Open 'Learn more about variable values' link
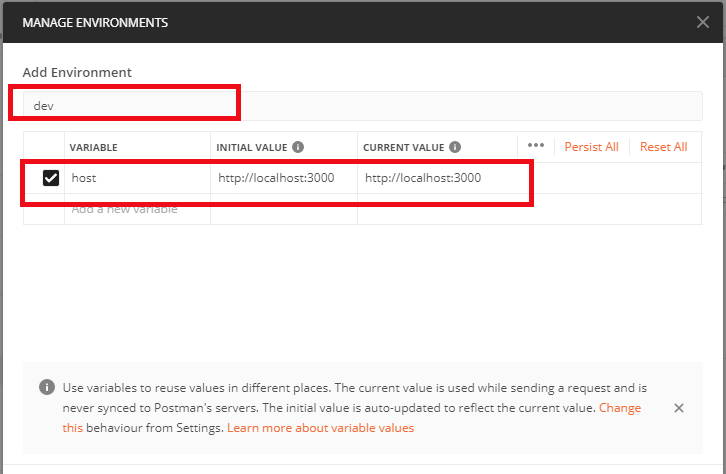Screen dimensions: 726x474 pos(320,428)
